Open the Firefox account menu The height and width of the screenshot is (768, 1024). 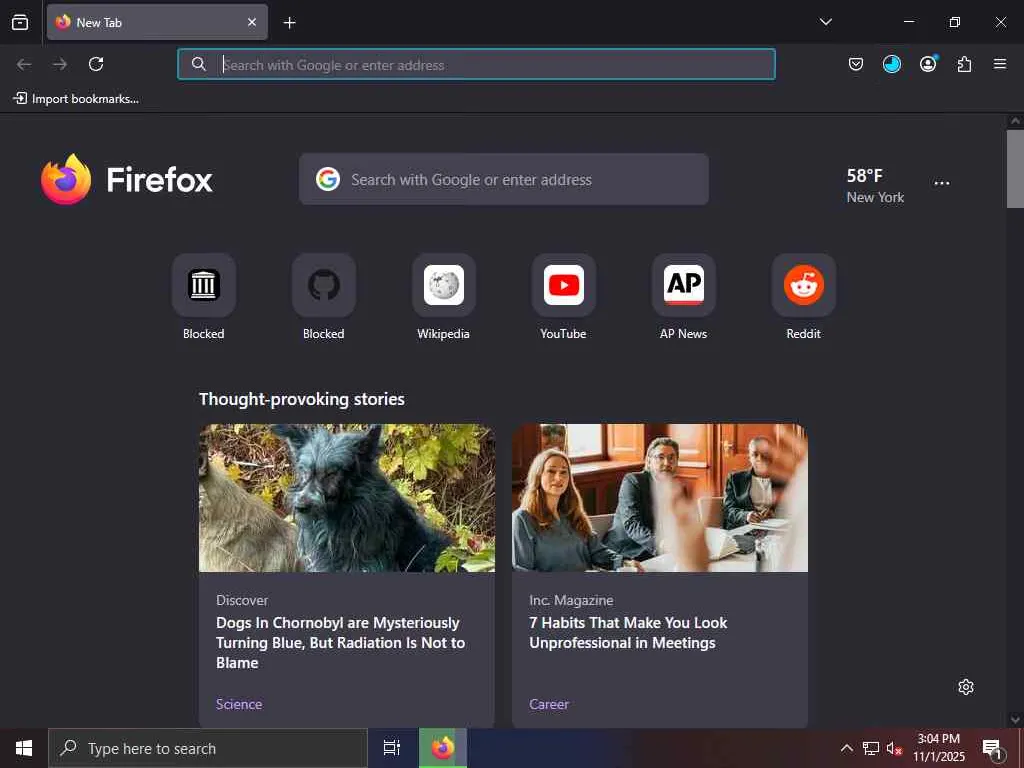(928, 63)
